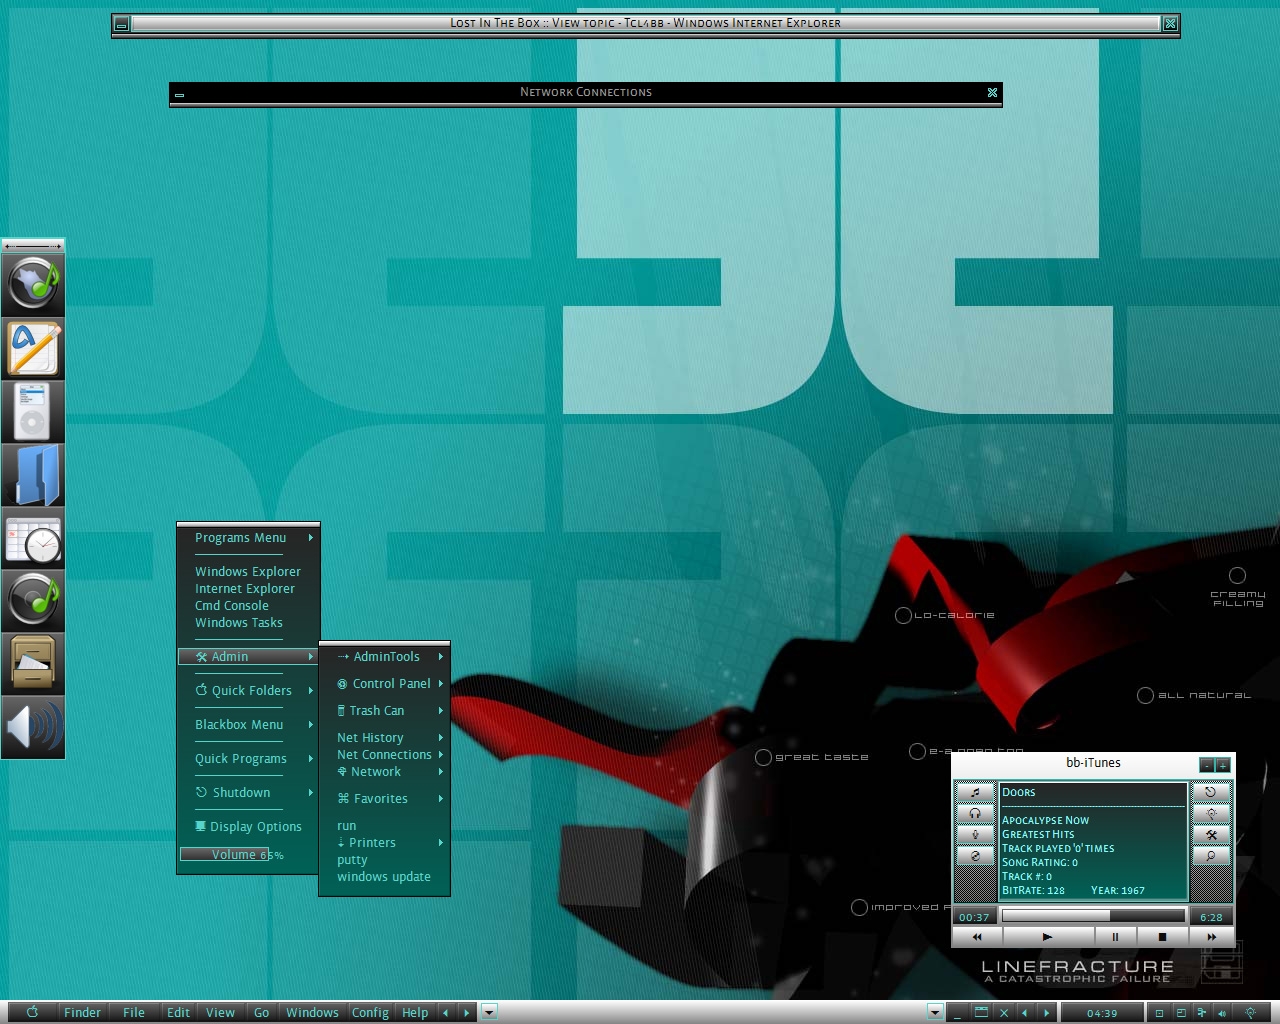Open the dropdown arrow after Help
This screenshot has height=1024, width=1280.
(489, 1012)
